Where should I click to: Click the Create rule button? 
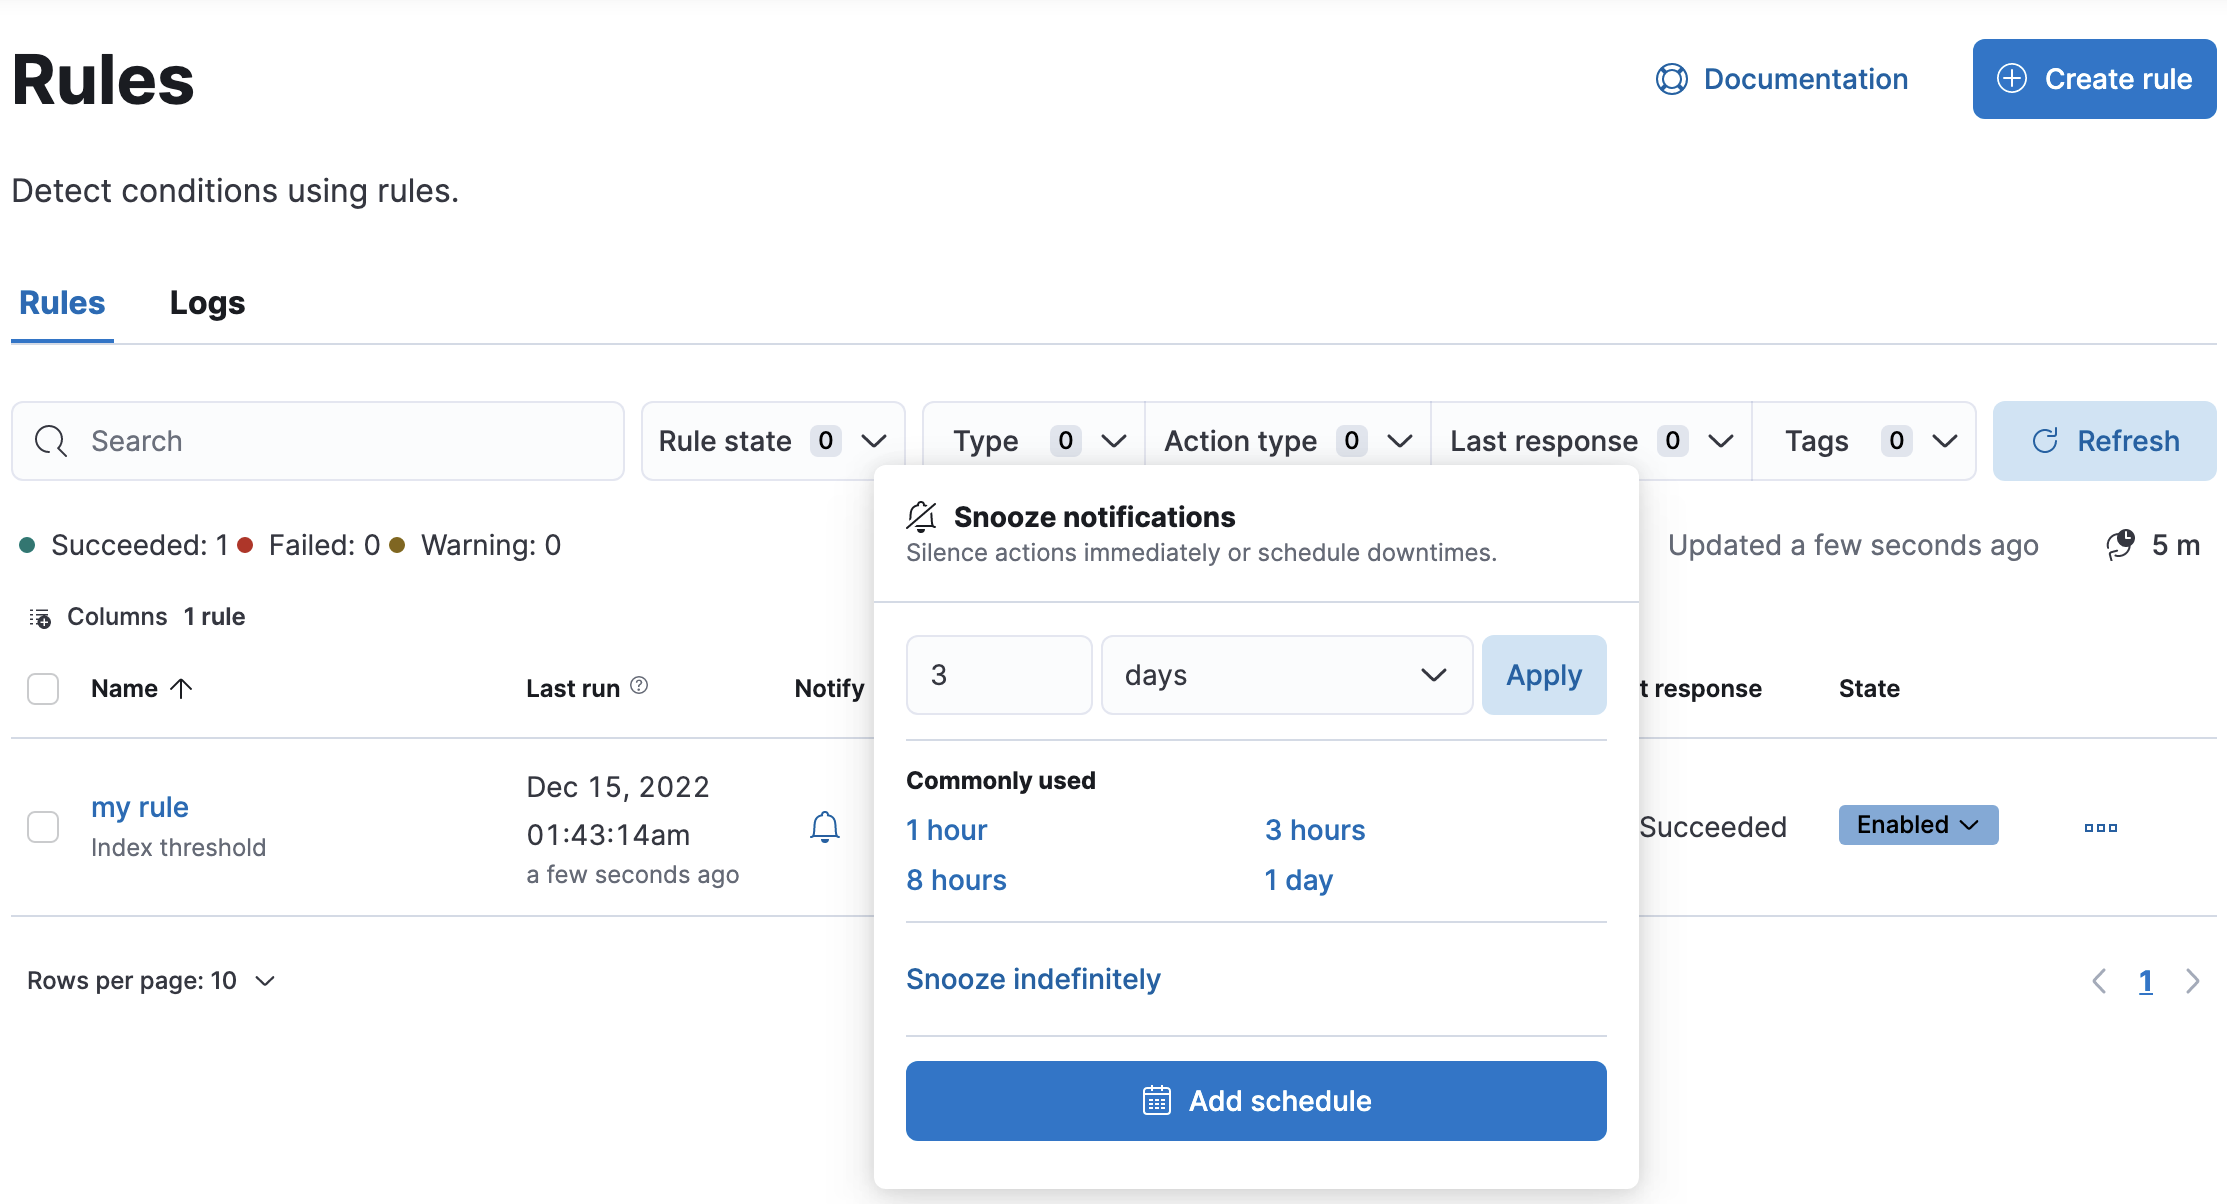pos(2094,79)
